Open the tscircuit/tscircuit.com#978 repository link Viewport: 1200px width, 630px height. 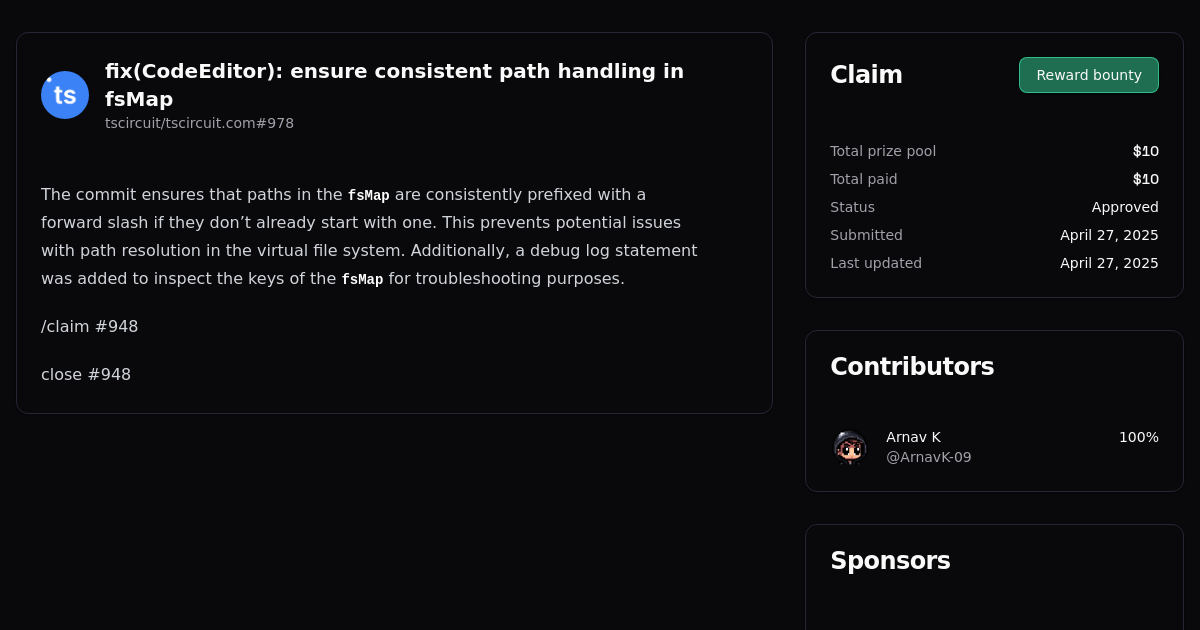coord(199,123)
